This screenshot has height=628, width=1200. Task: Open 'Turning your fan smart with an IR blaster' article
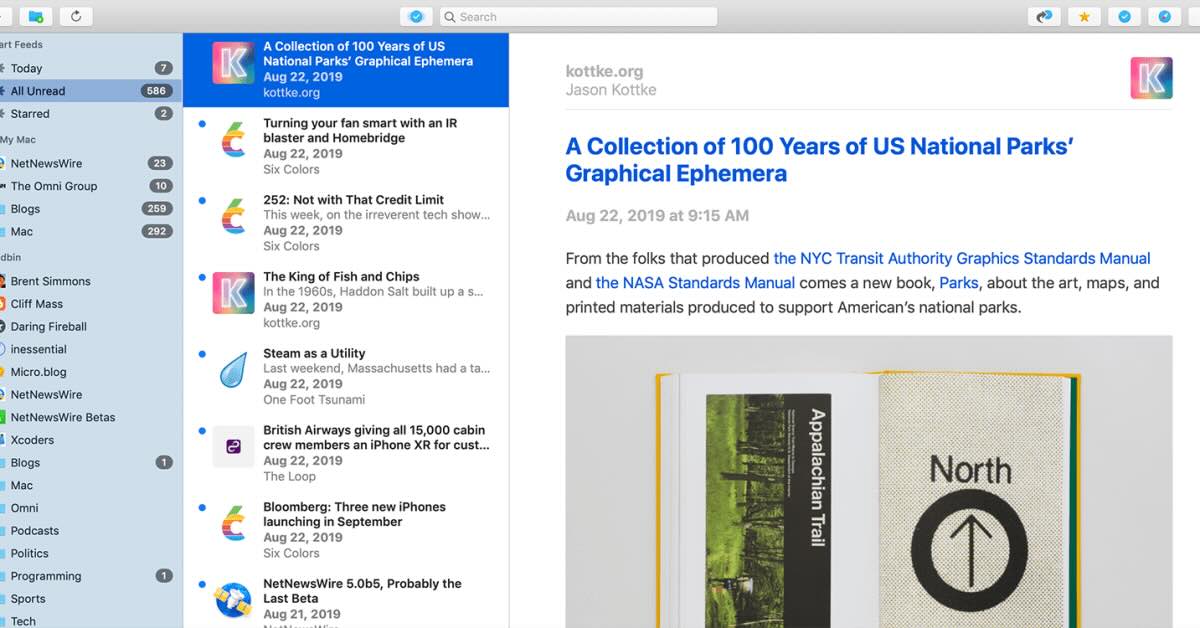pos(346,146)
